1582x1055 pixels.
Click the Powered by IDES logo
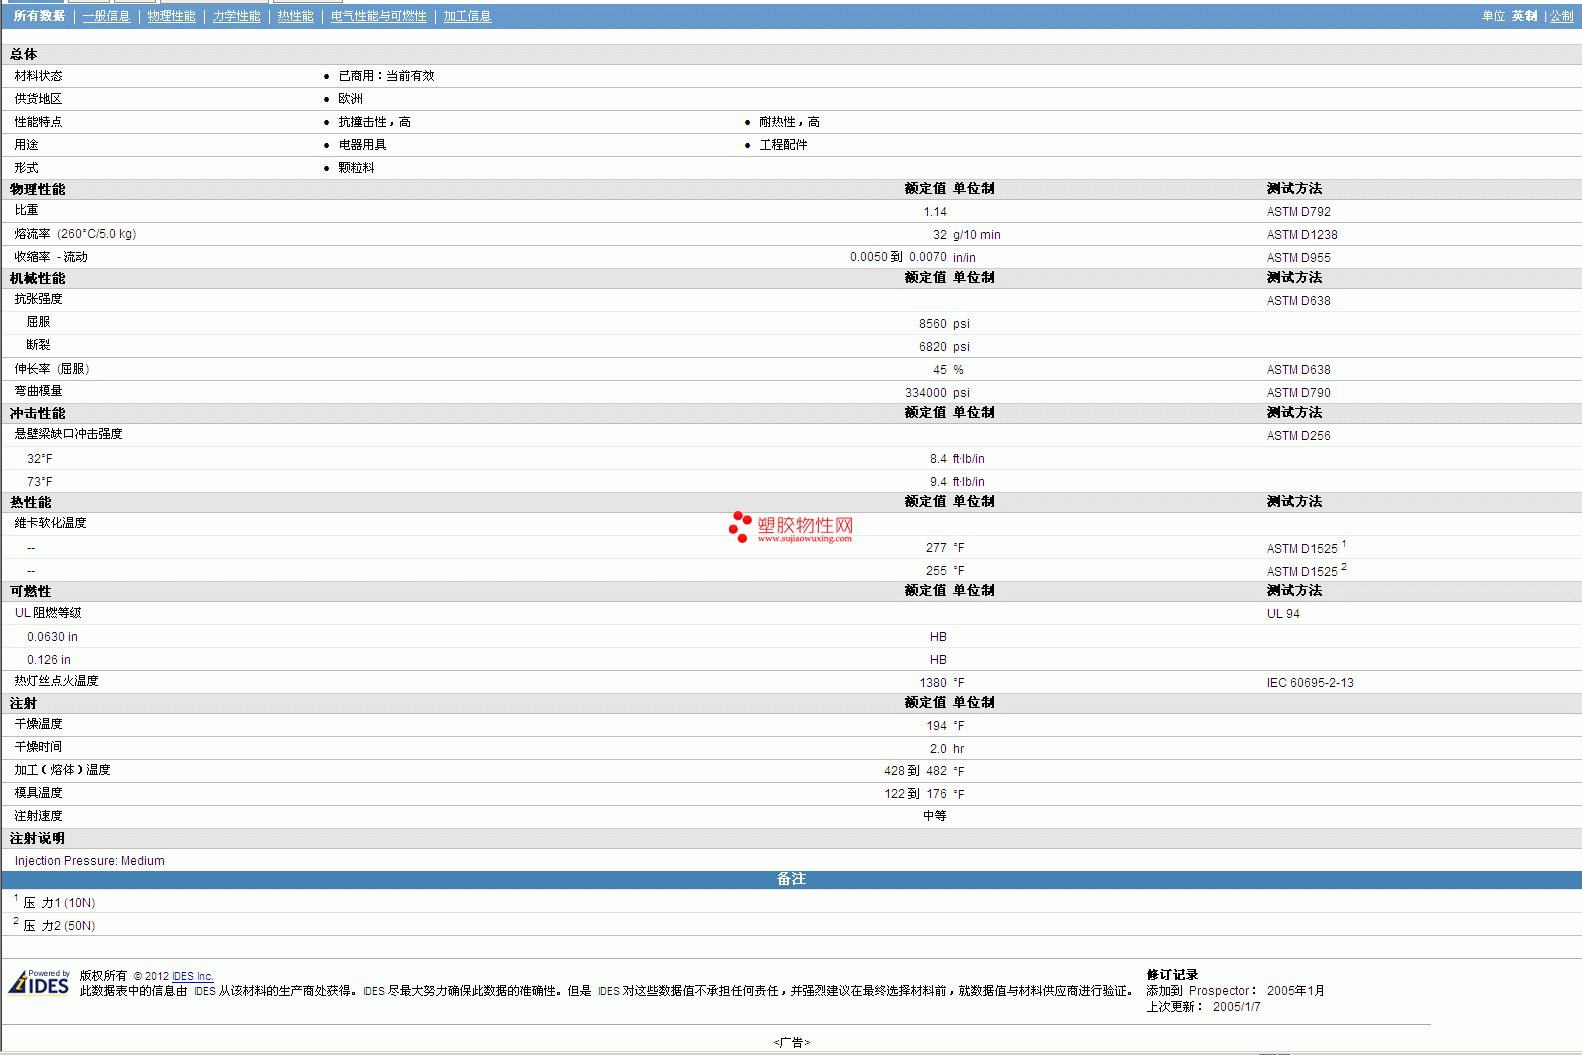[39, 983]
